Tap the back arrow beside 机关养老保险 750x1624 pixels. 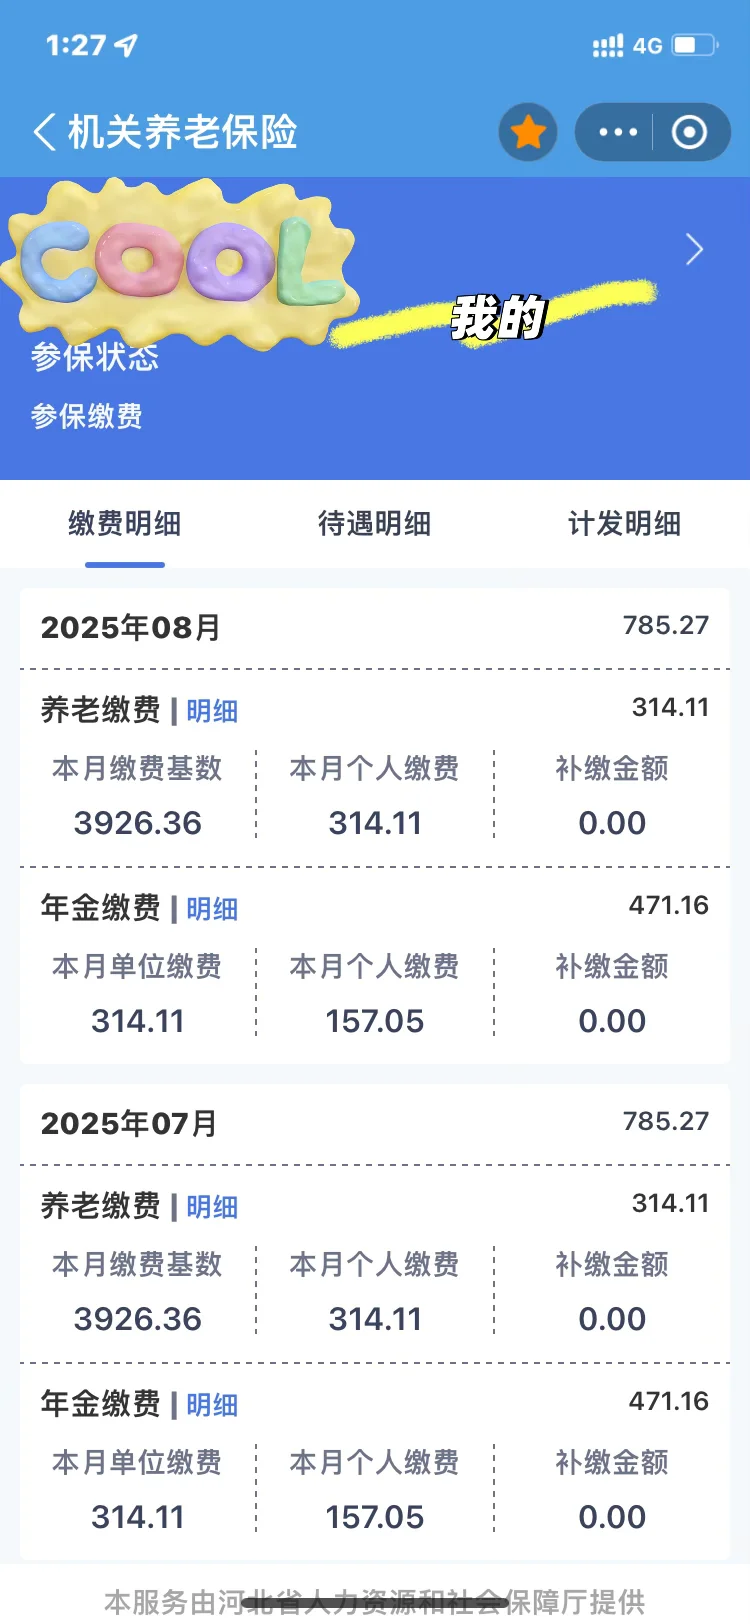coord(45,132)
